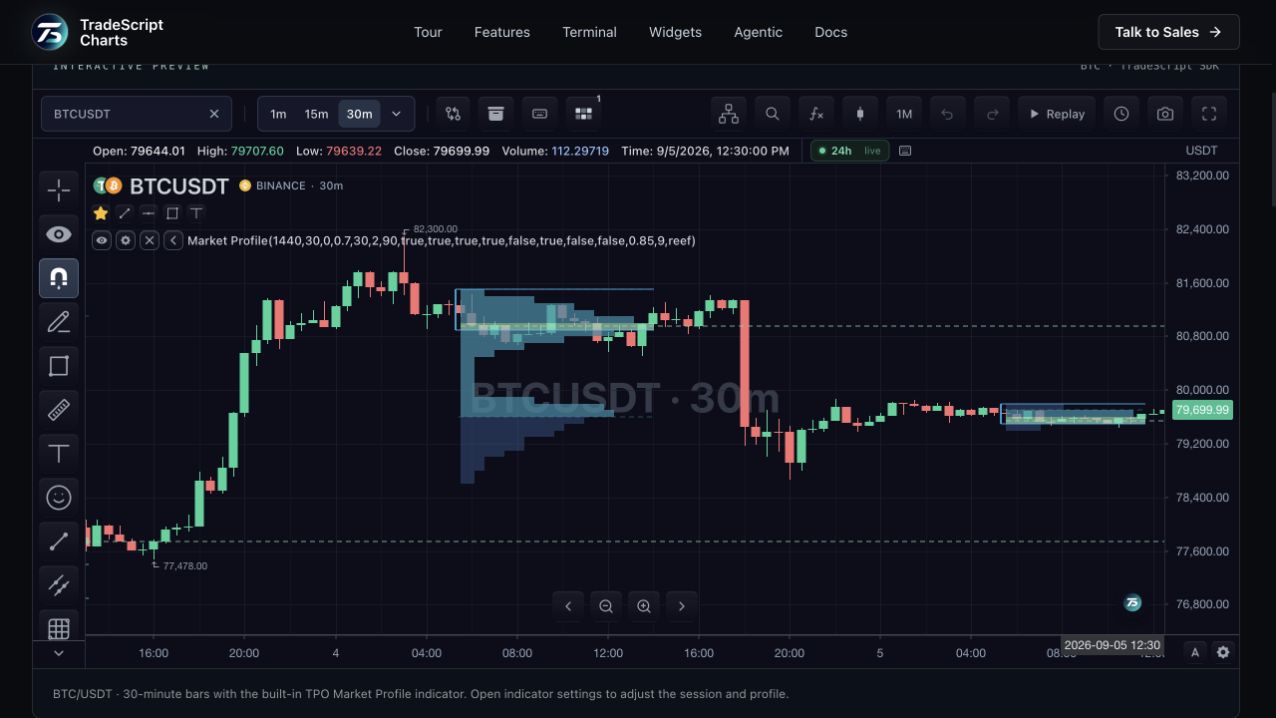Switch to the 1m timeframe
Image resolution: width=1276 pixels, height=718 pixels.
click(278, 114)
